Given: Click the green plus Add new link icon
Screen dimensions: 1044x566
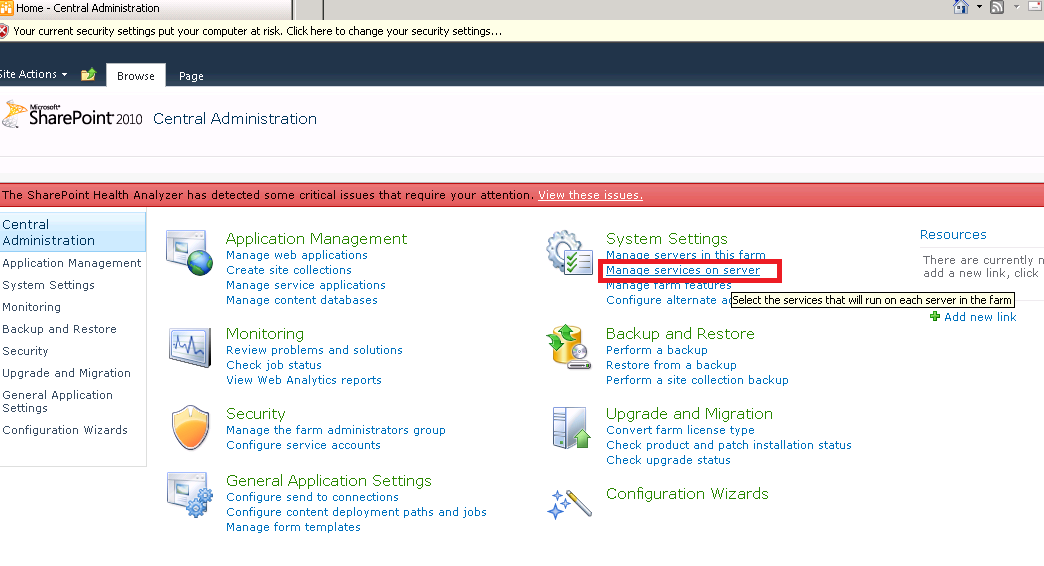Looking at the screenshot, I should pyautogui.click(x=935, y=316).
